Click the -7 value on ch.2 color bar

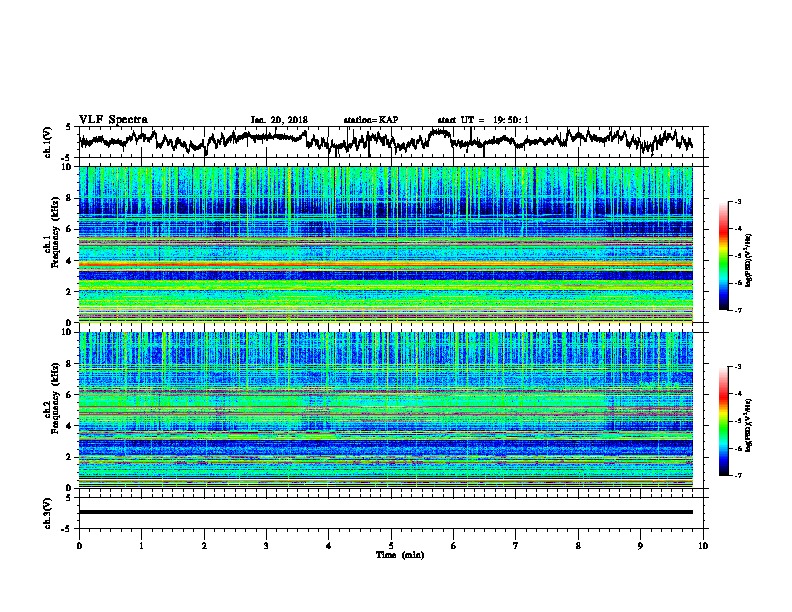click(737, 475)
